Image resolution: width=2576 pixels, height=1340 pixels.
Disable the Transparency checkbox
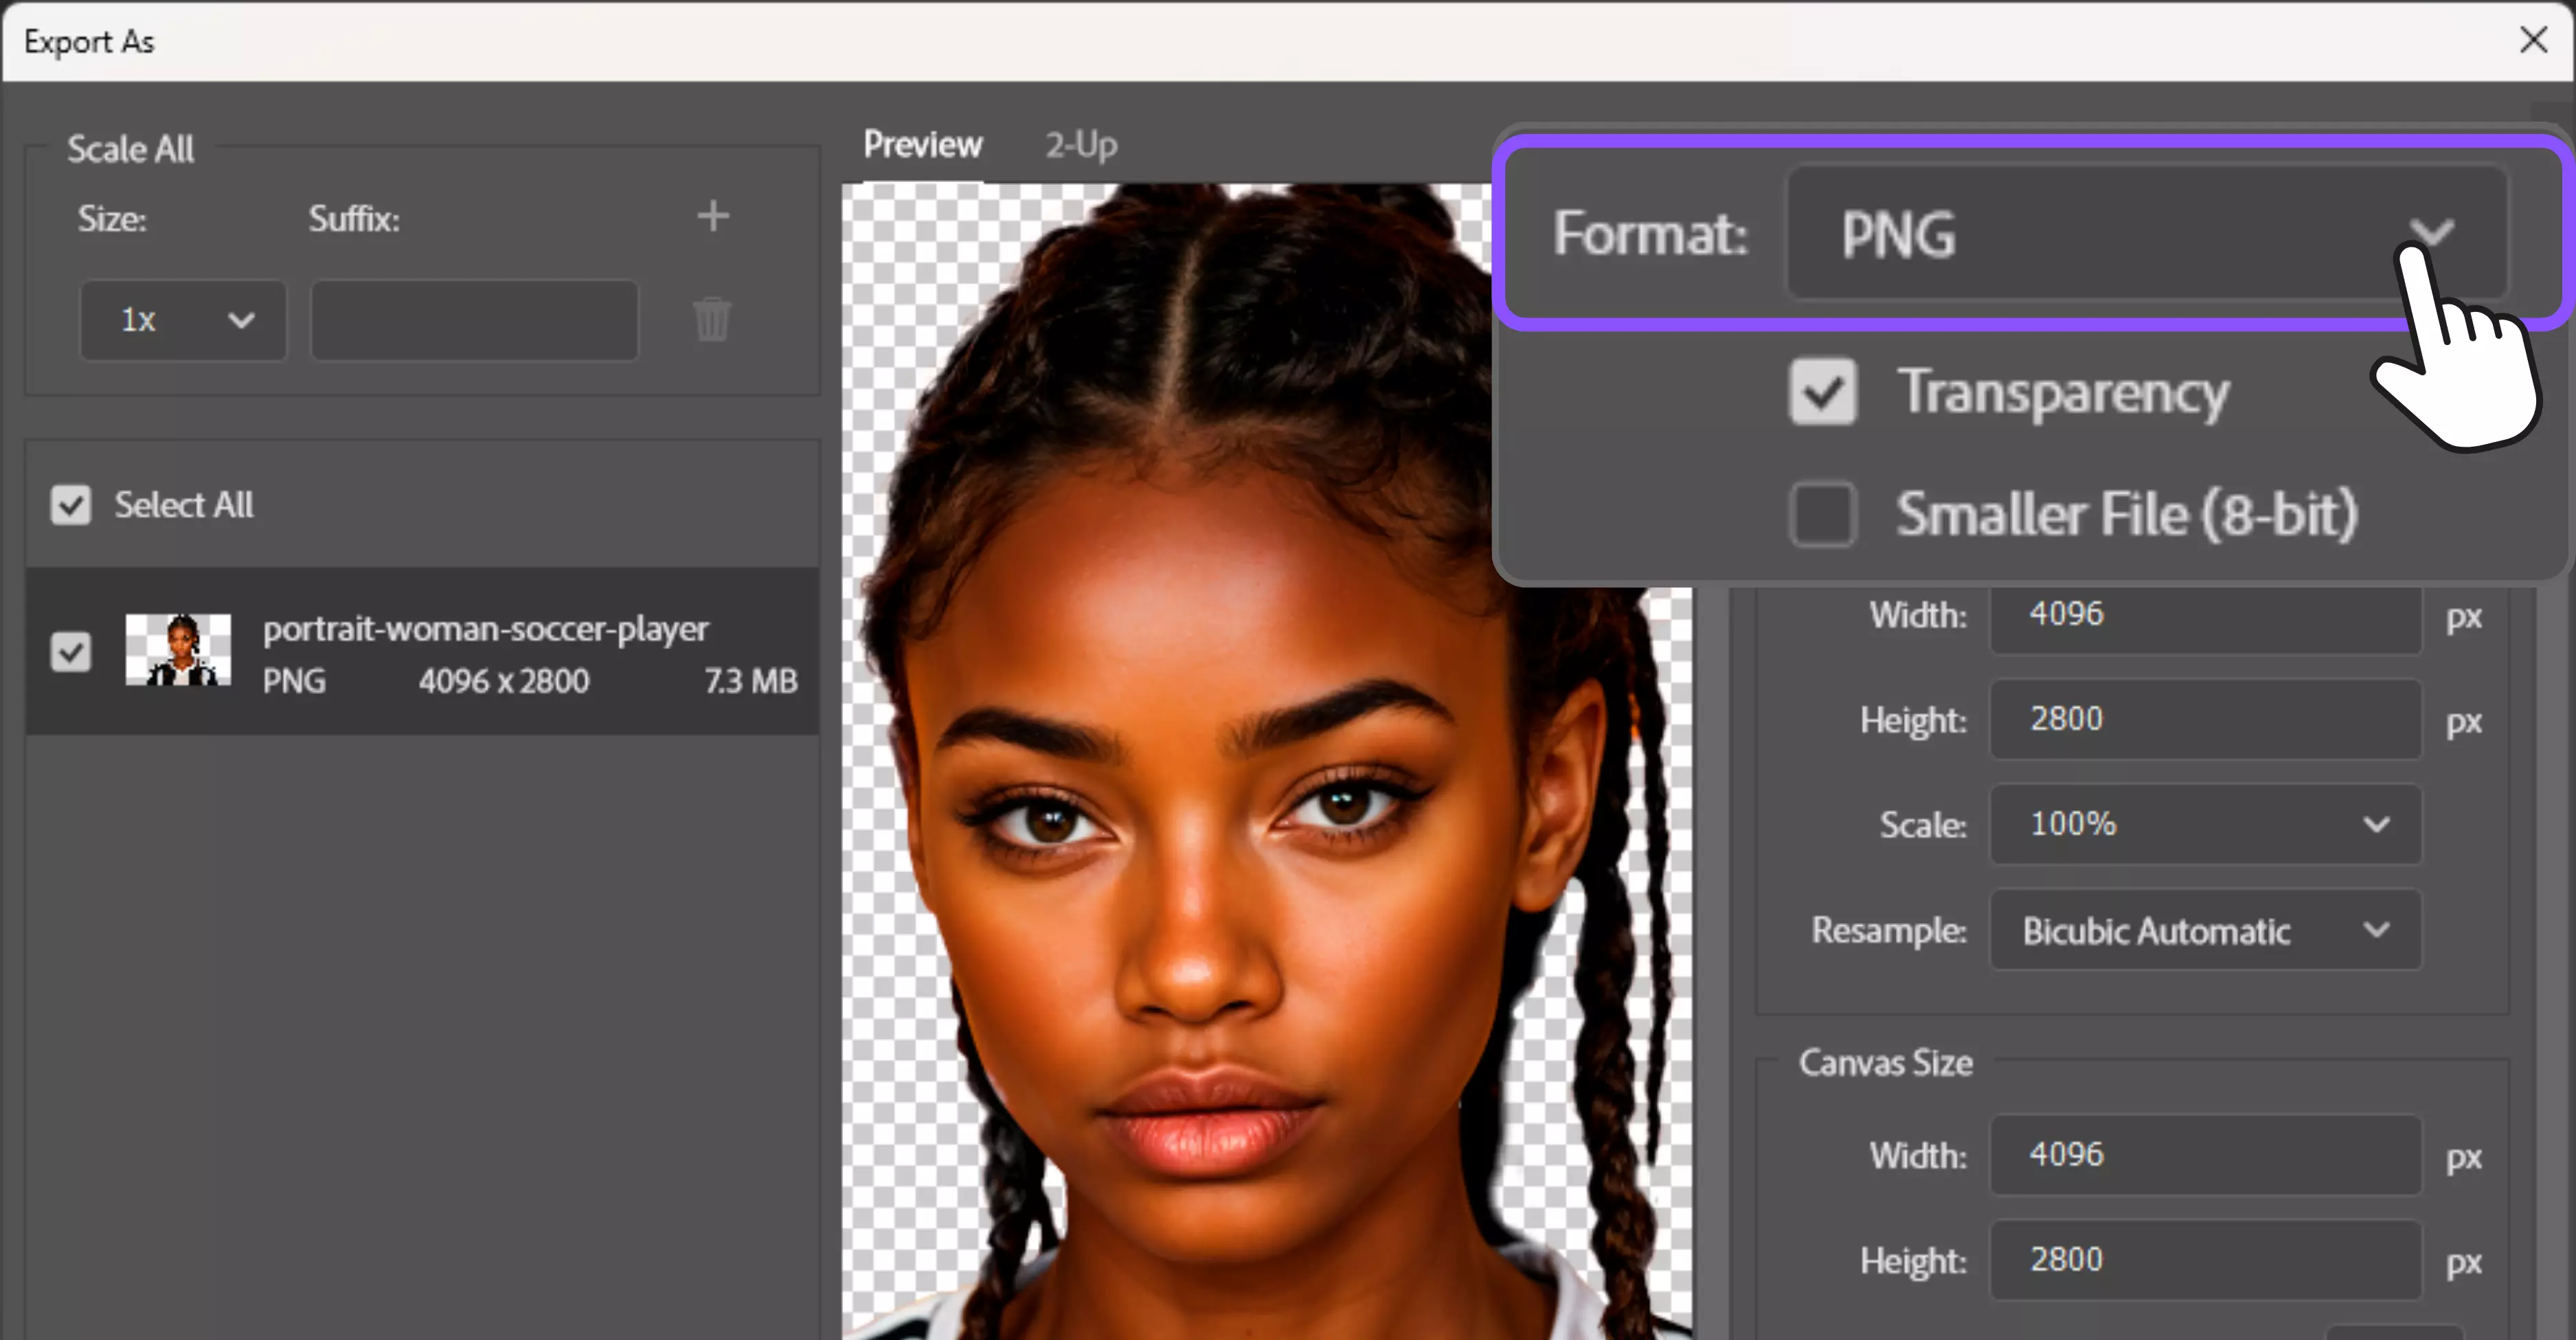[x=1822, y=392]
